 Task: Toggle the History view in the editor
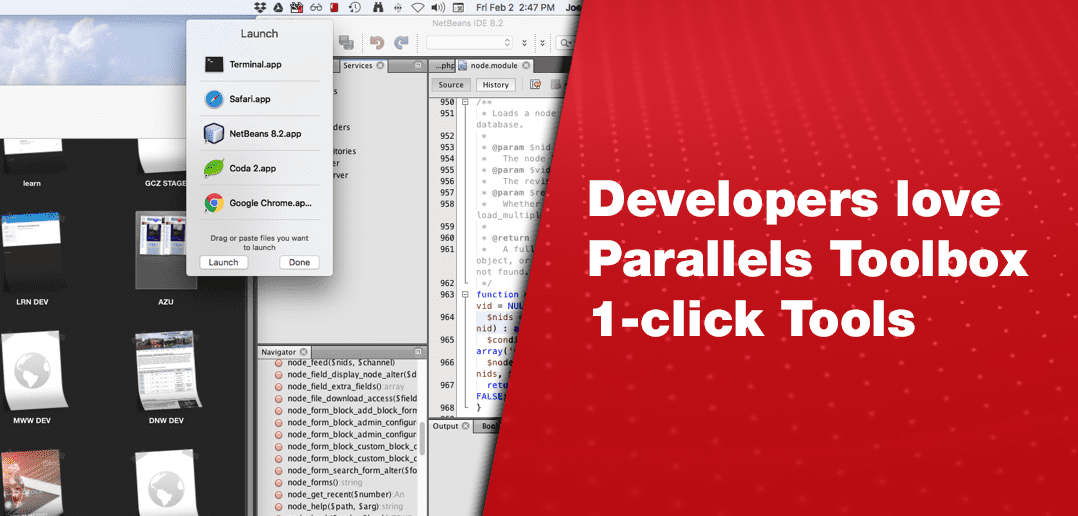tap(496, 85)
